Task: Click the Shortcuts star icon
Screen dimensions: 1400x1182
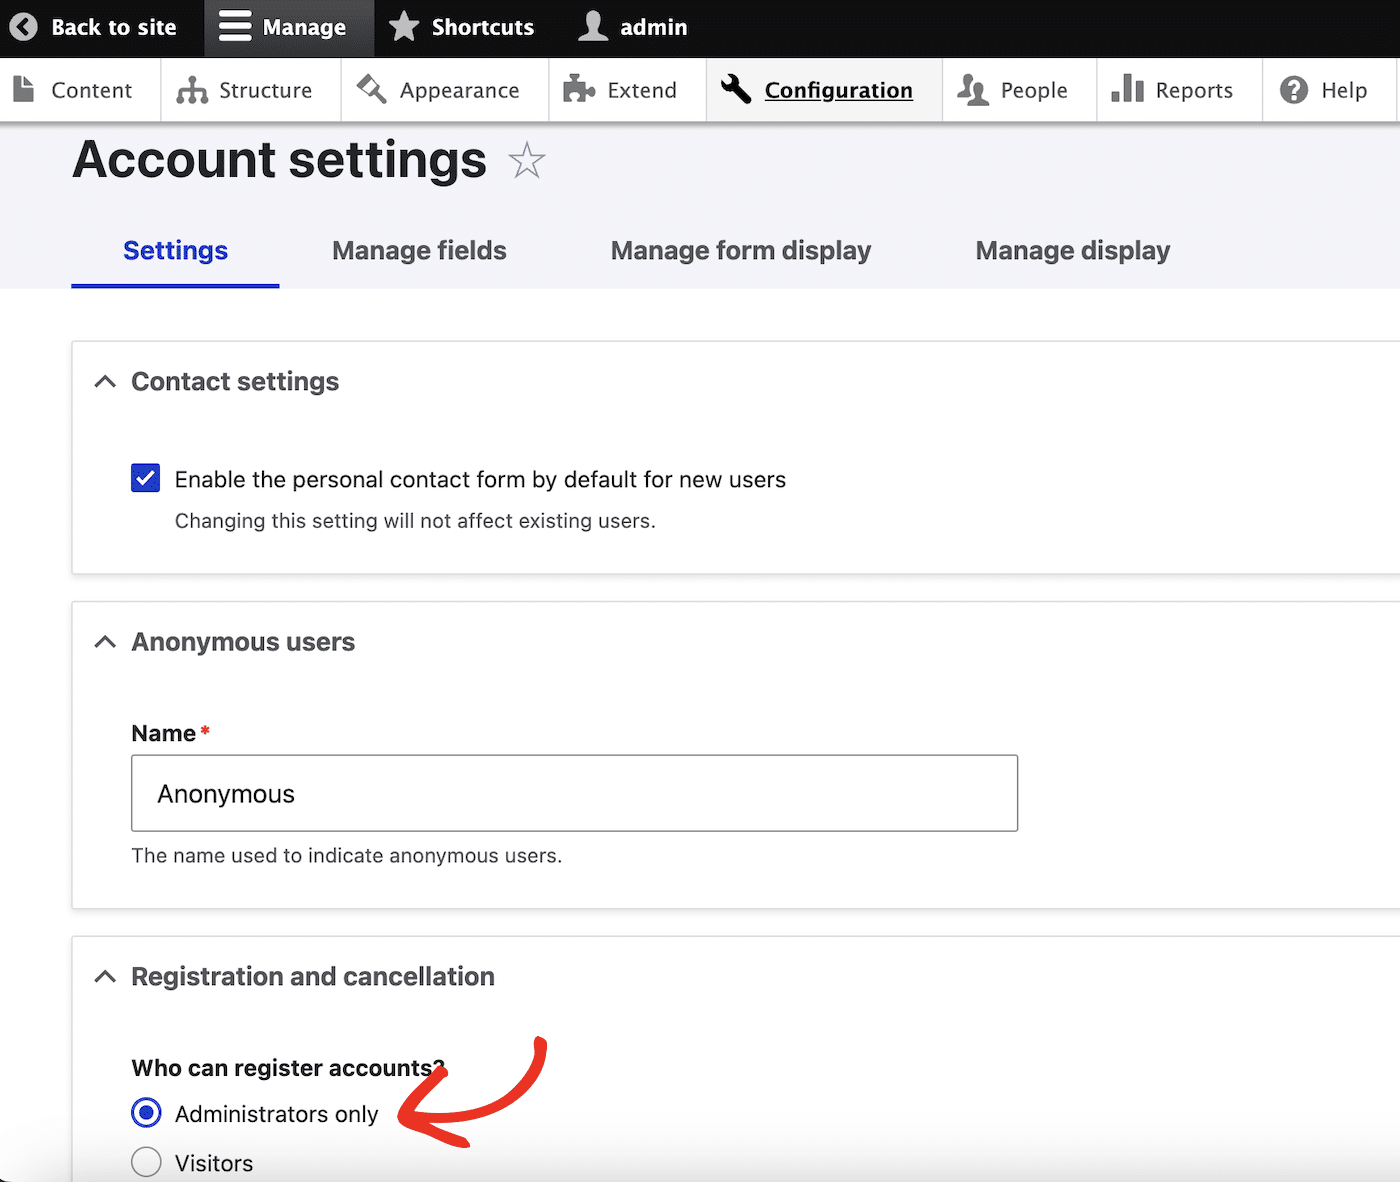Action: pos(404,27)
